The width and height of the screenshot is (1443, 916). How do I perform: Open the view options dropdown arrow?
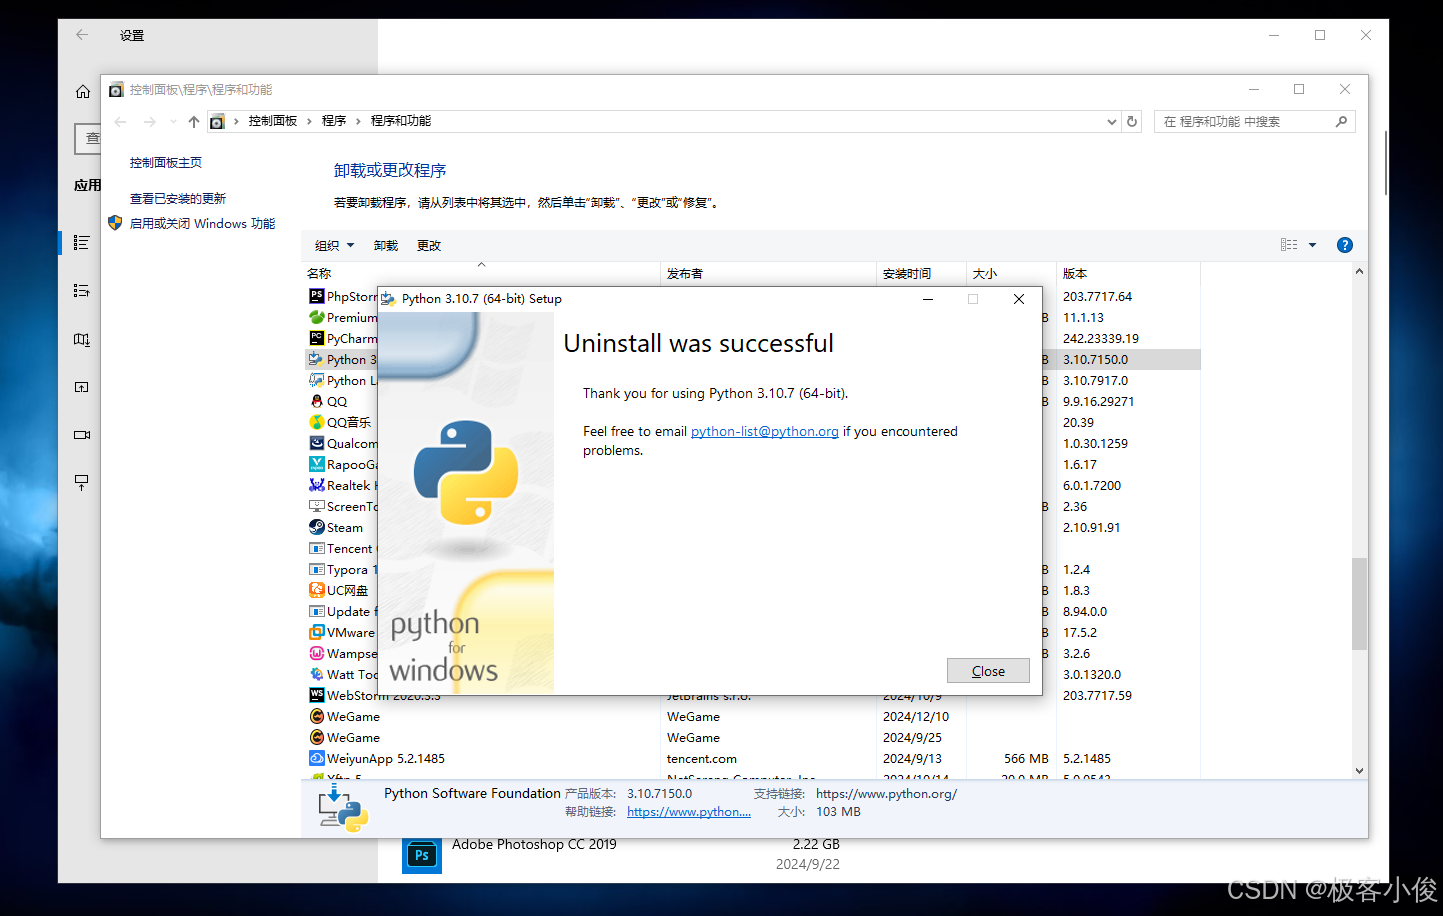point(1313,245)
